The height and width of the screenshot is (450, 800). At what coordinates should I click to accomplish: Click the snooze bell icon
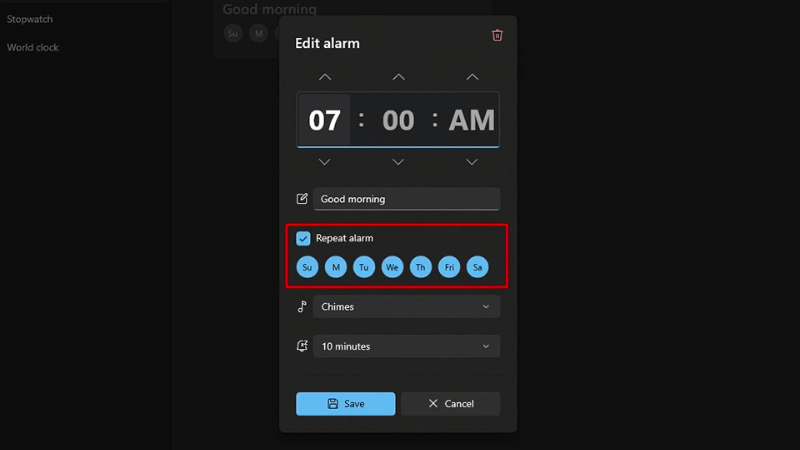tap(302, 346)
